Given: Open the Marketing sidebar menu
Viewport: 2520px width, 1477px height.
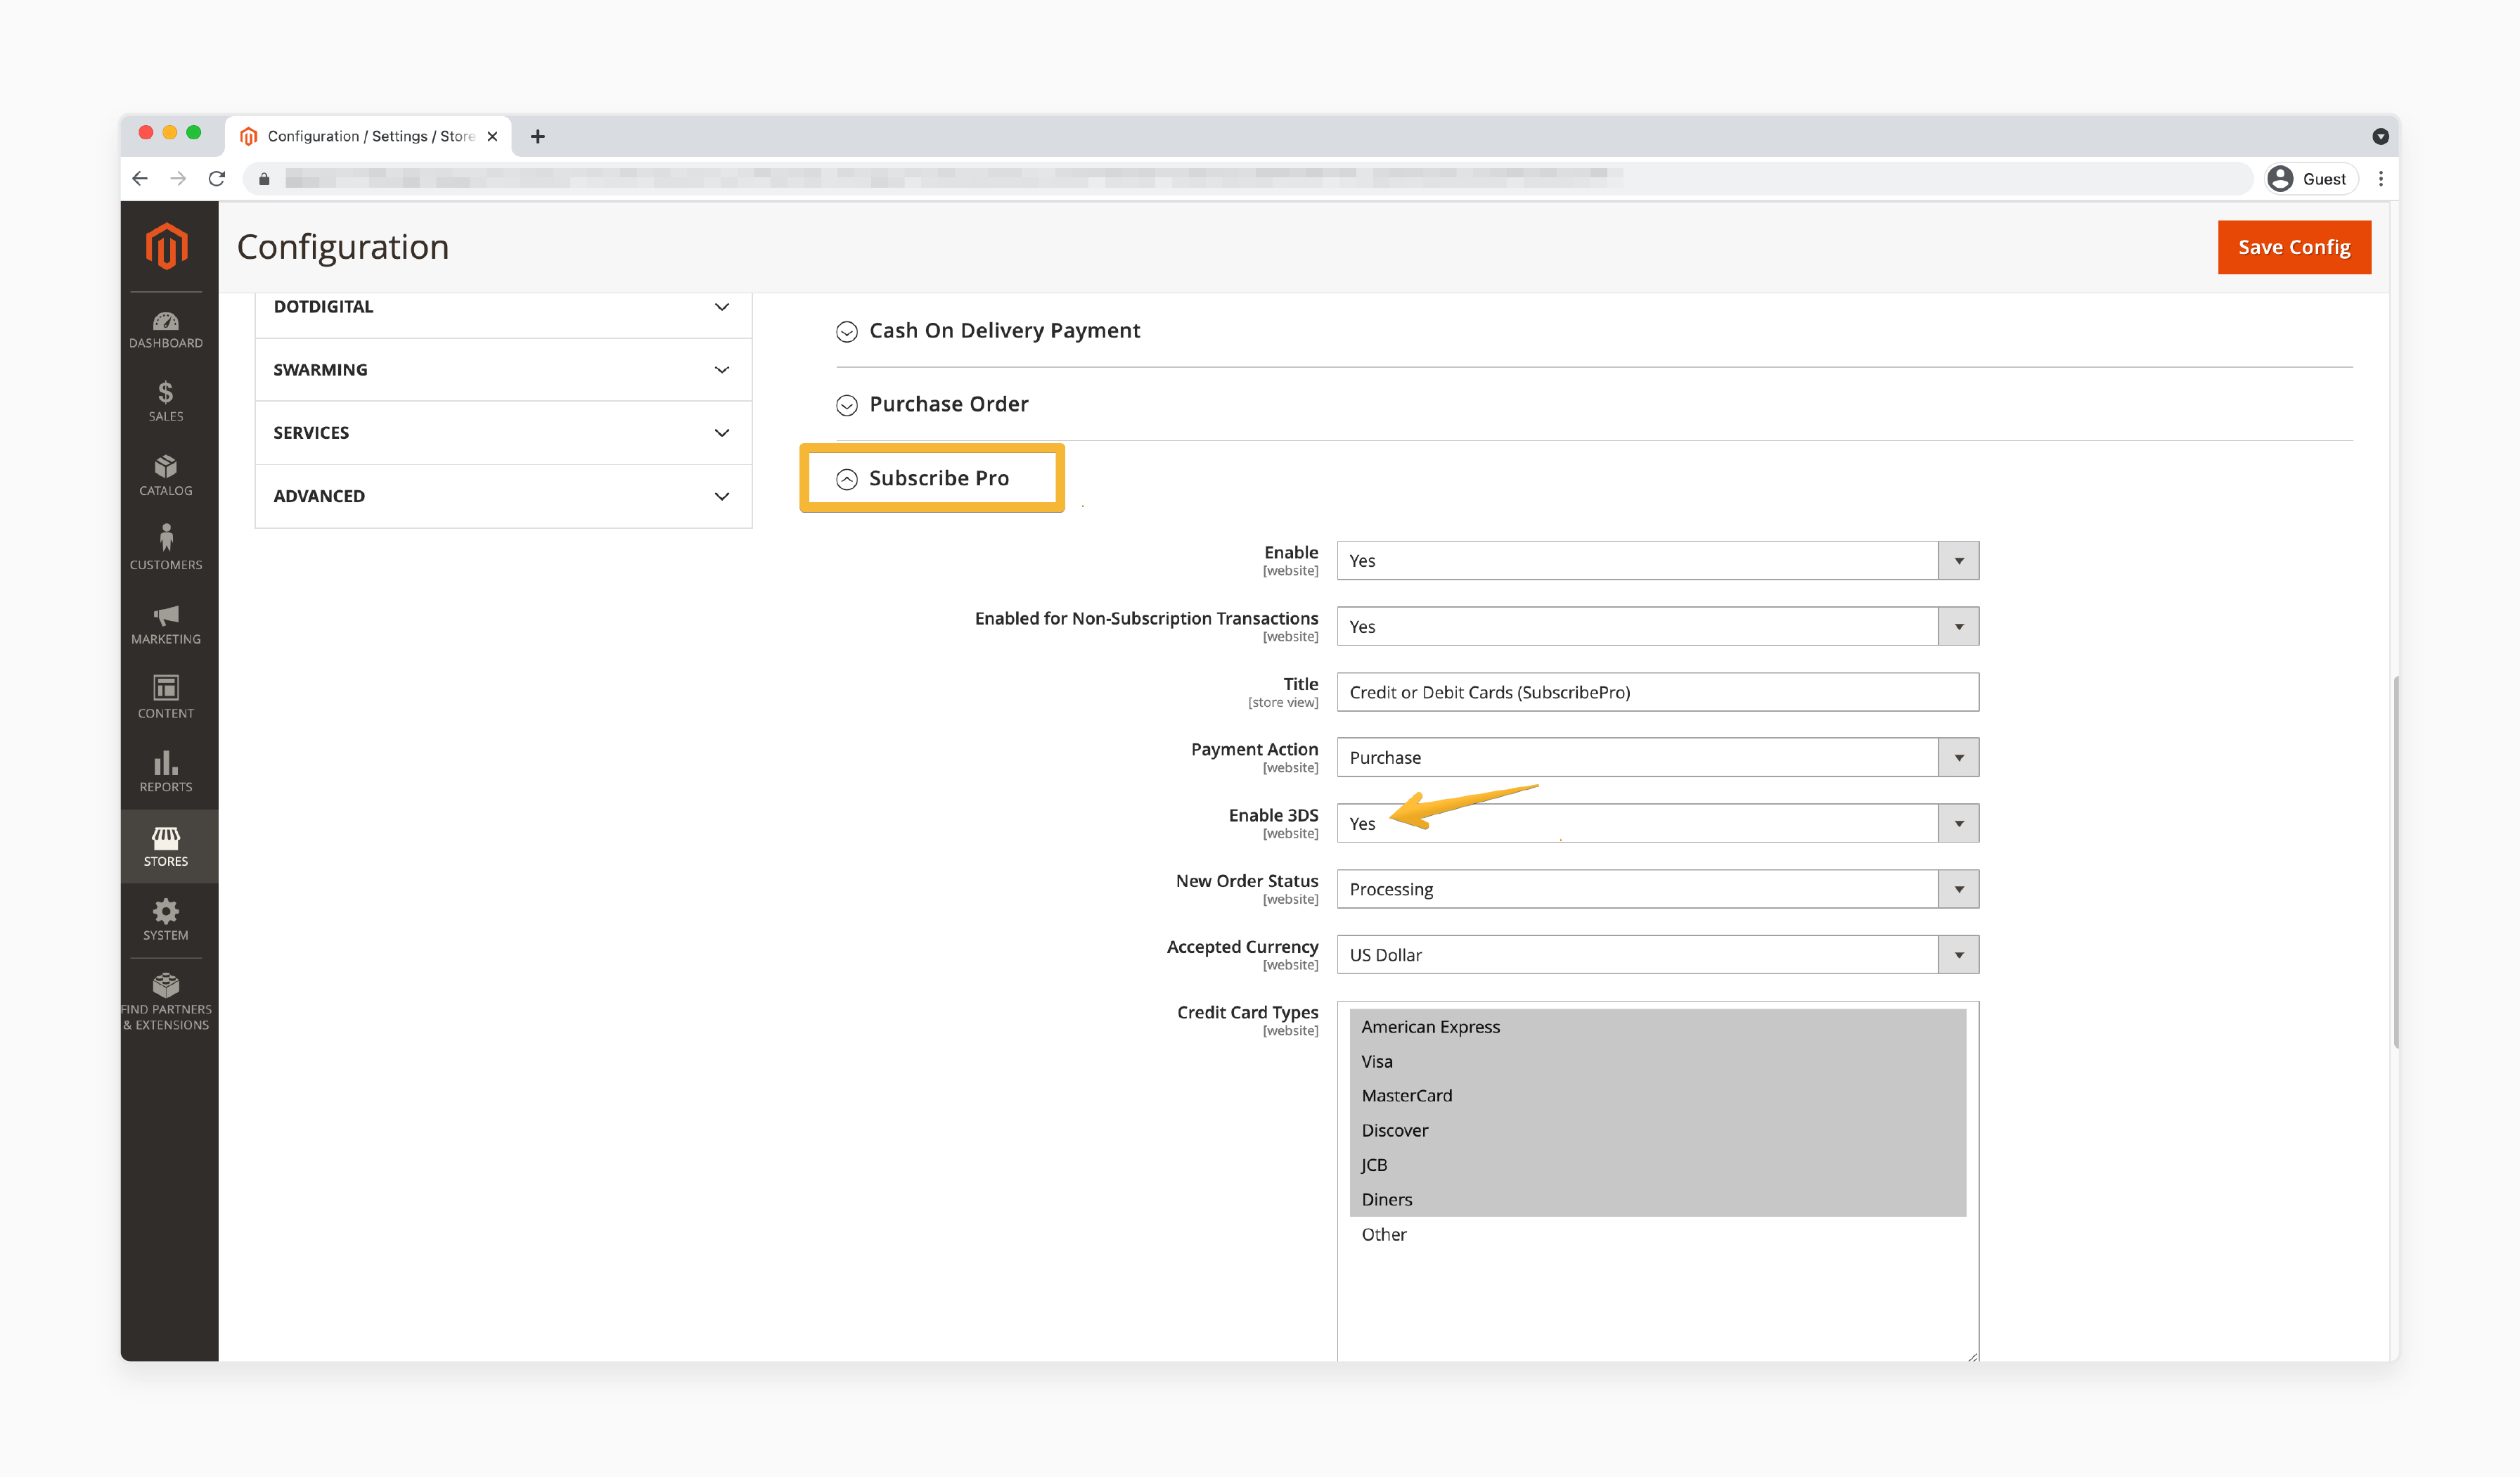Looking at the screenshot, I should click(166, 624).
